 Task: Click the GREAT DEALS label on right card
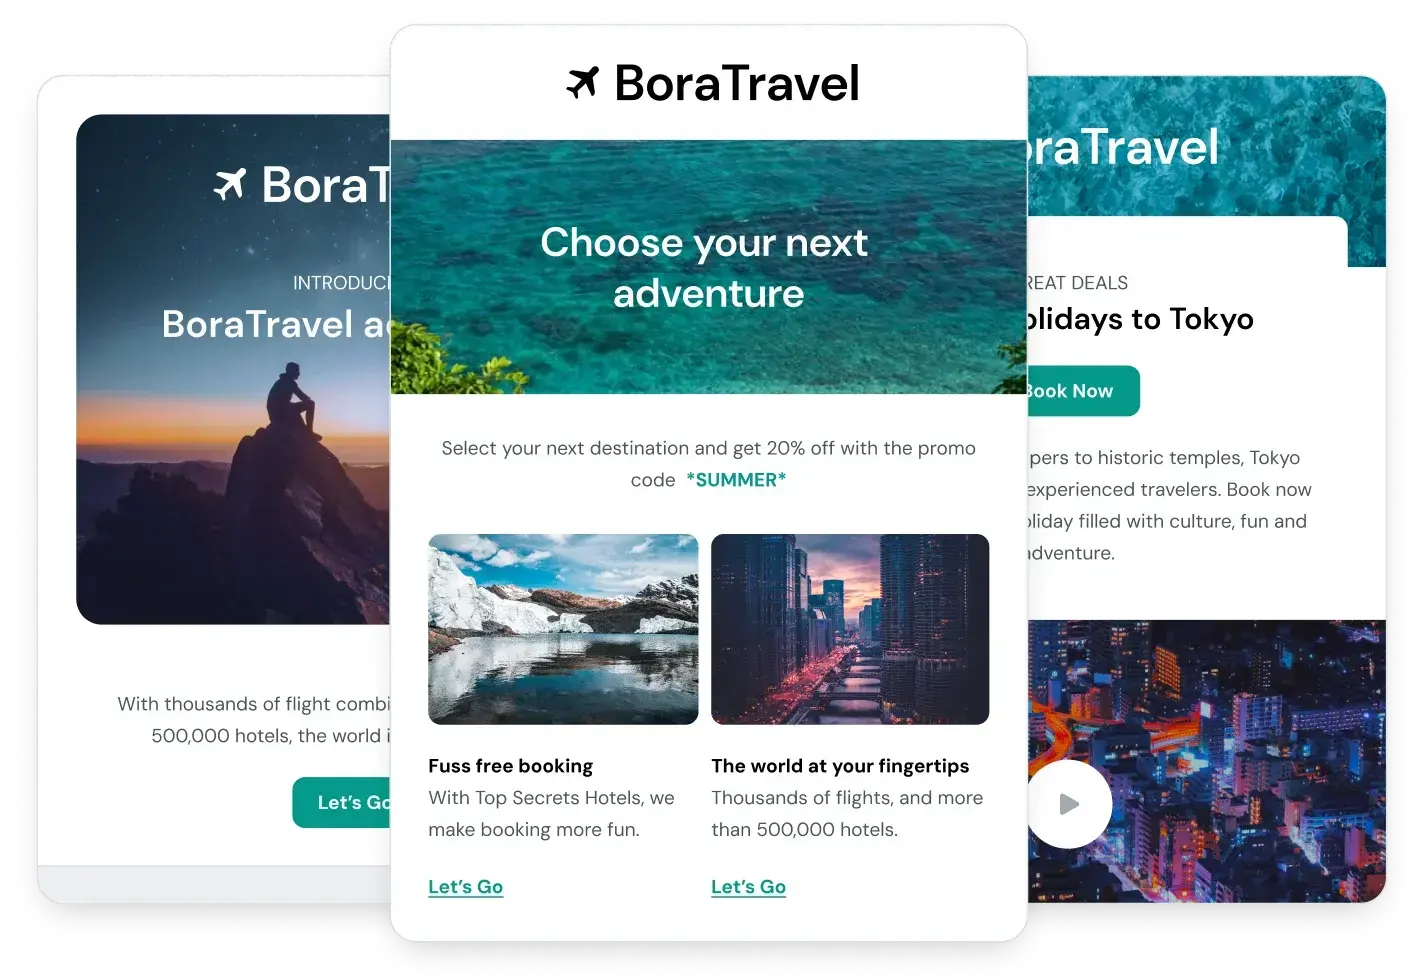click(x=1078, y=283)
